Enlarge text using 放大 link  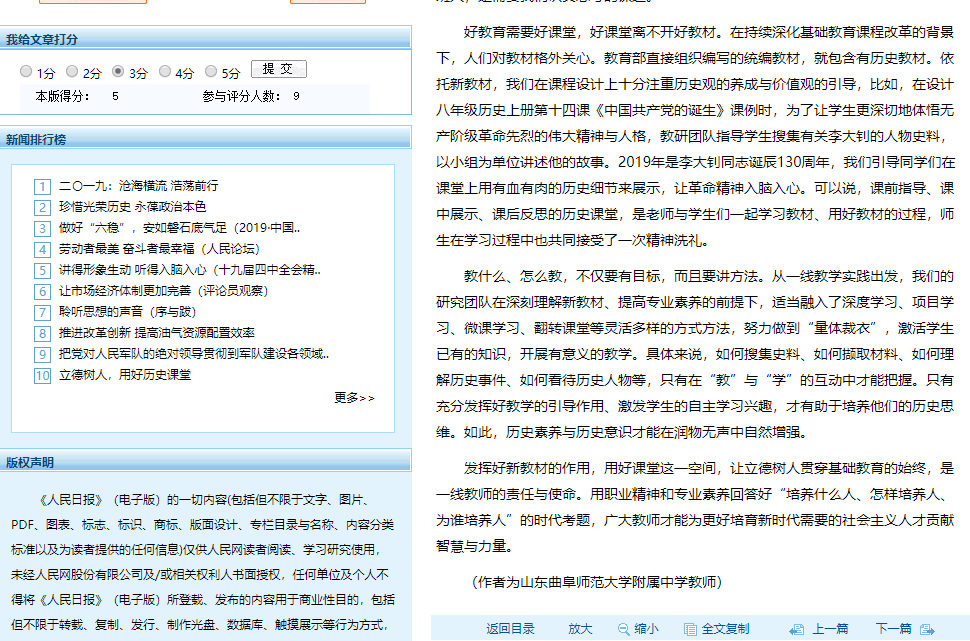pos(580,629)
